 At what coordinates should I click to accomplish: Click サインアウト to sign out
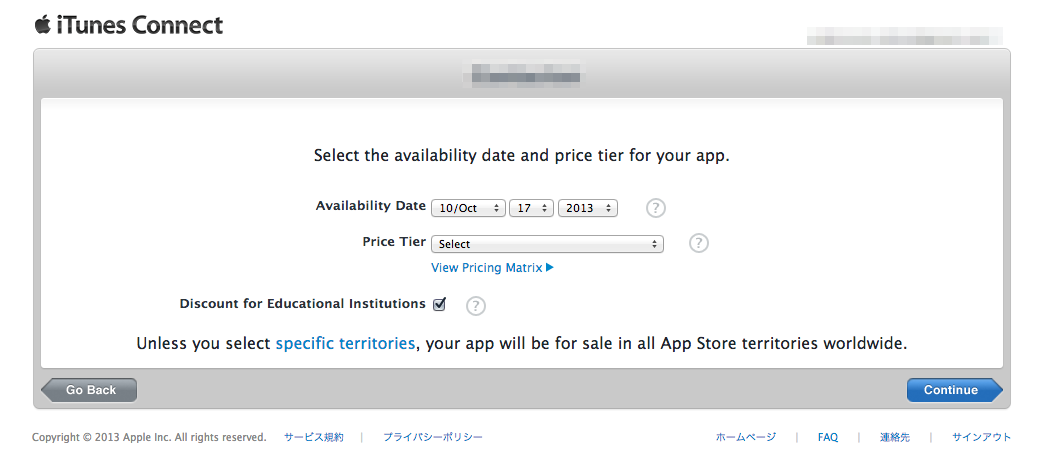tap(981, 437)
